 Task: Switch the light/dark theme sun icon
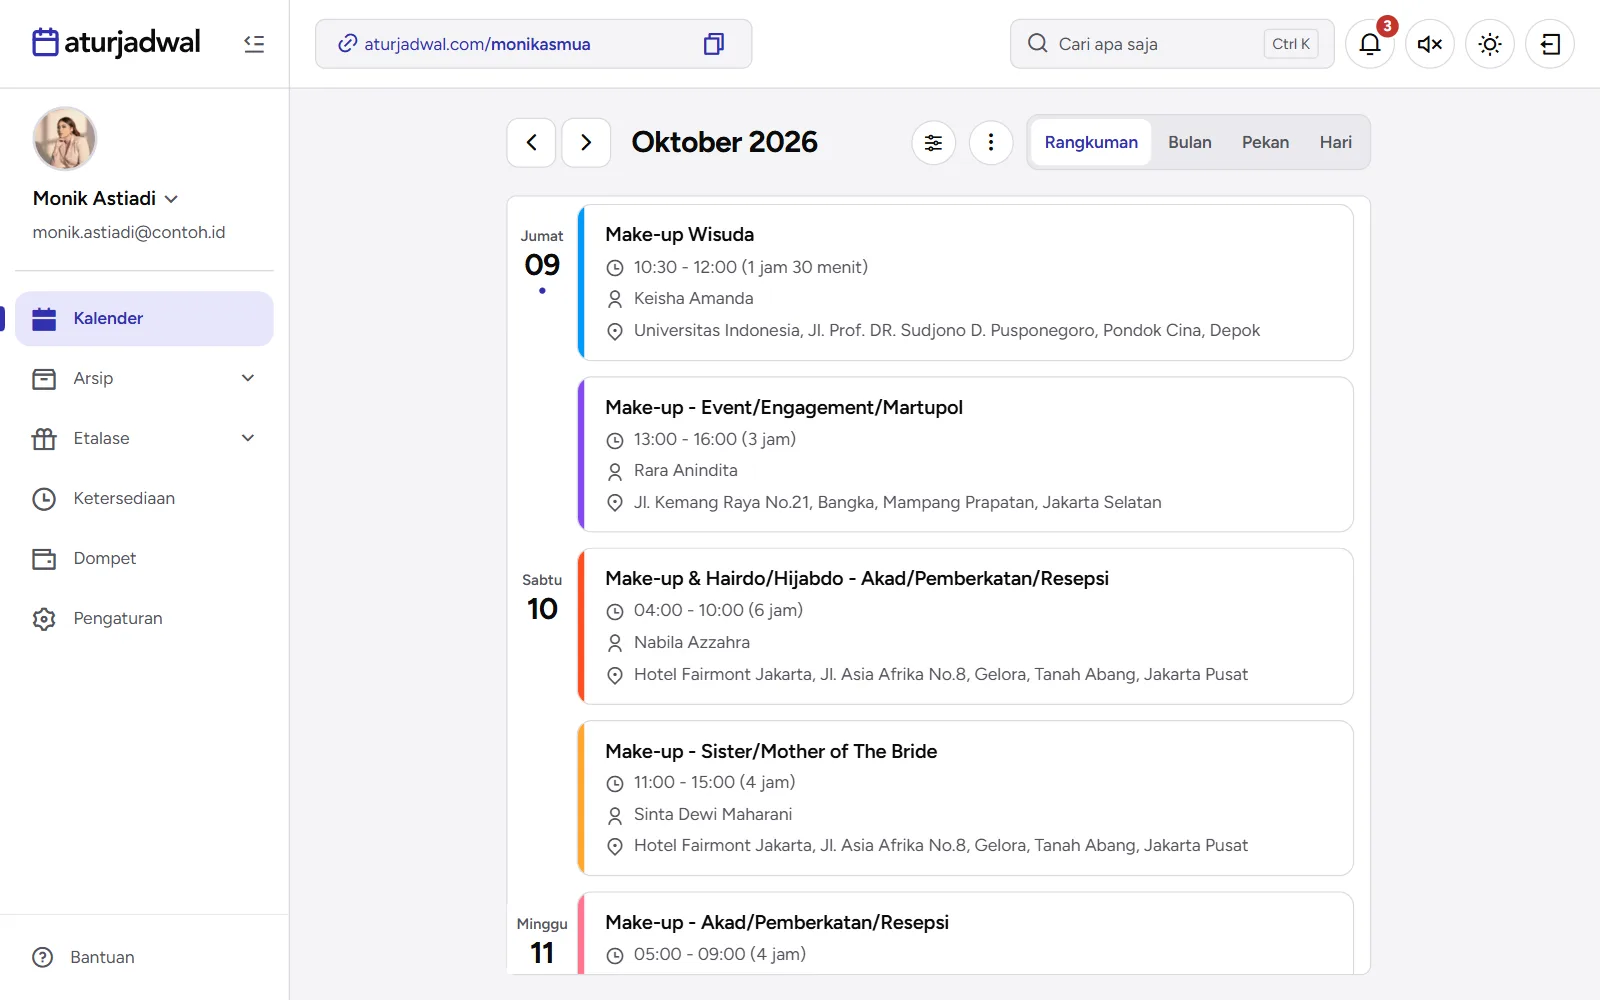[x=1490, y=44]
